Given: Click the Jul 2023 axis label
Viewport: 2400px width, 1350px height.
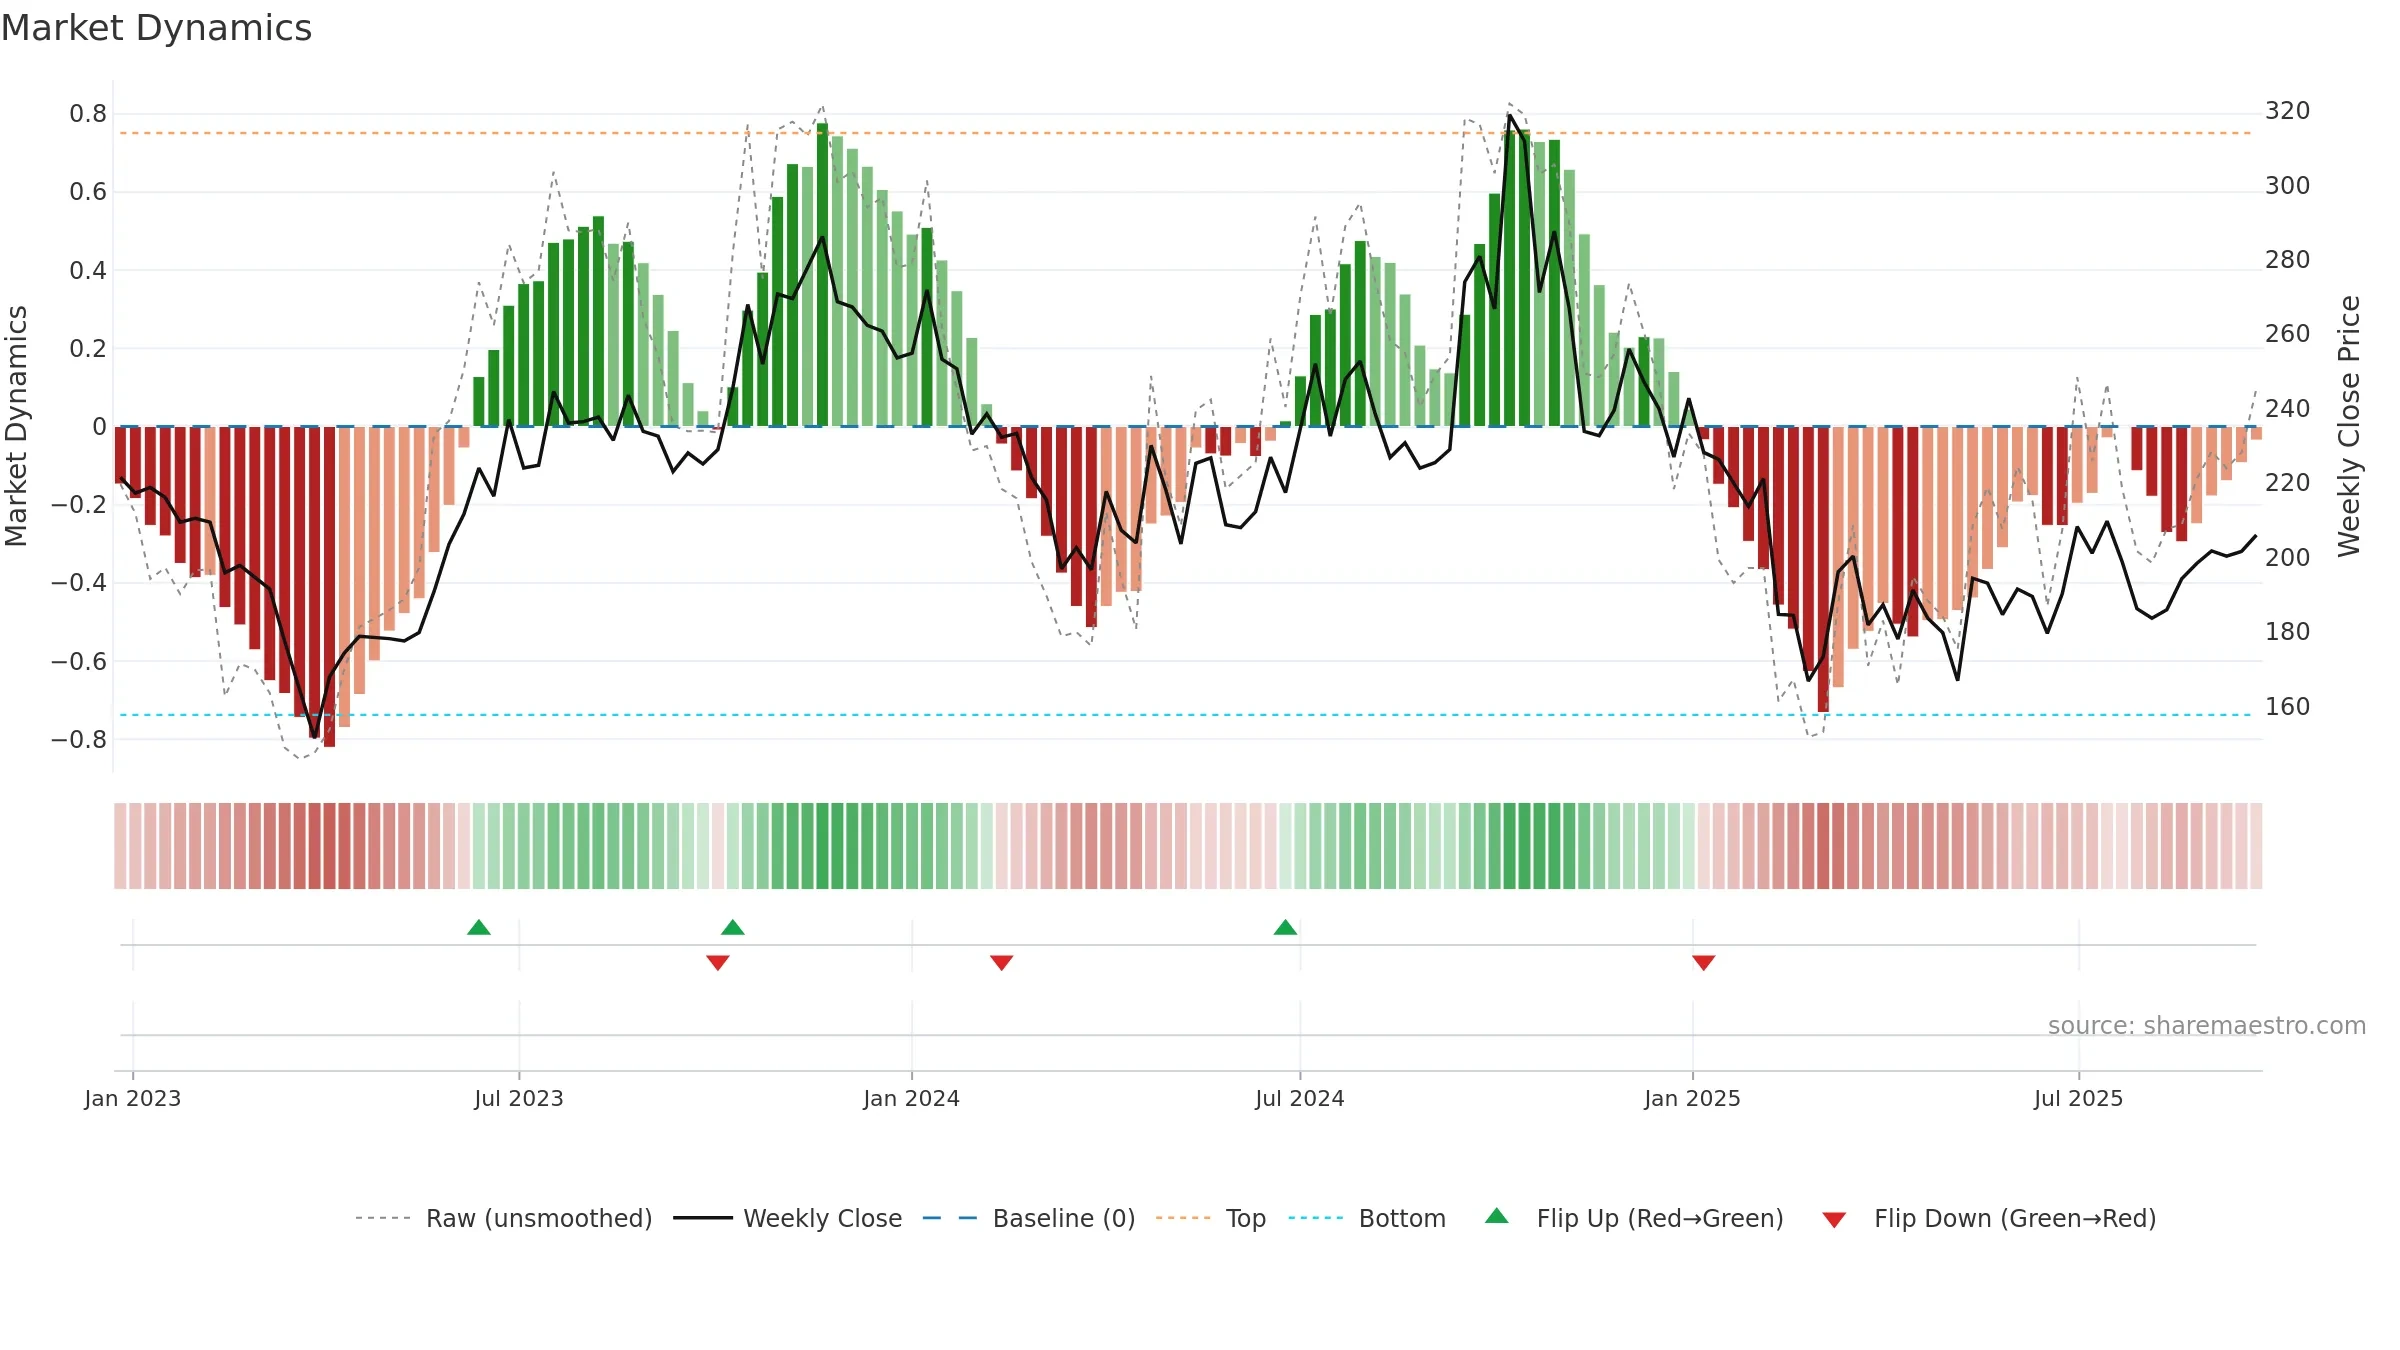Looking at the screenshot, I should coord(519,1098).
